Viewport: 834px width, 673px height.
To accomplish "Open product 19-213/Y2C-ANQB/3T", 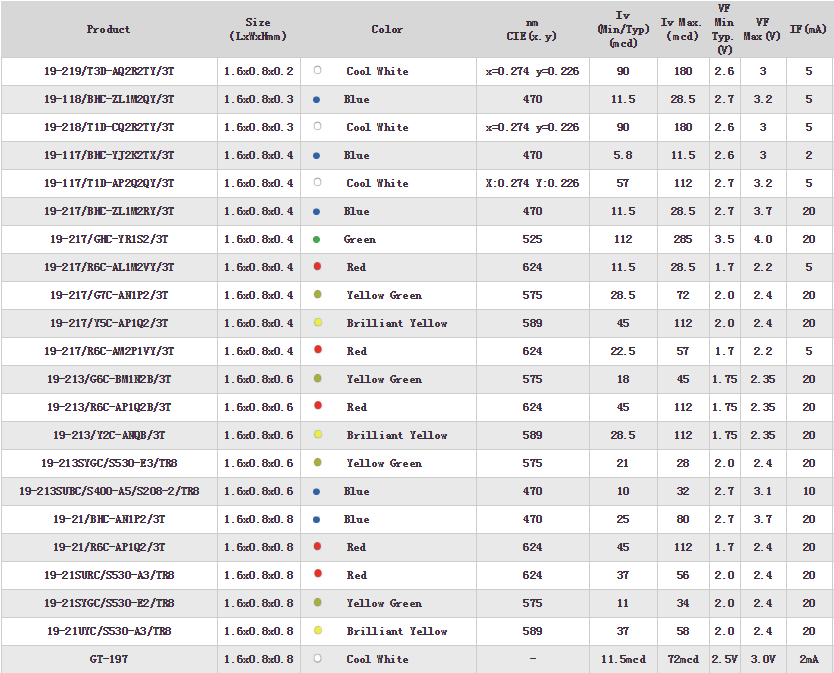I will point(109,435).
